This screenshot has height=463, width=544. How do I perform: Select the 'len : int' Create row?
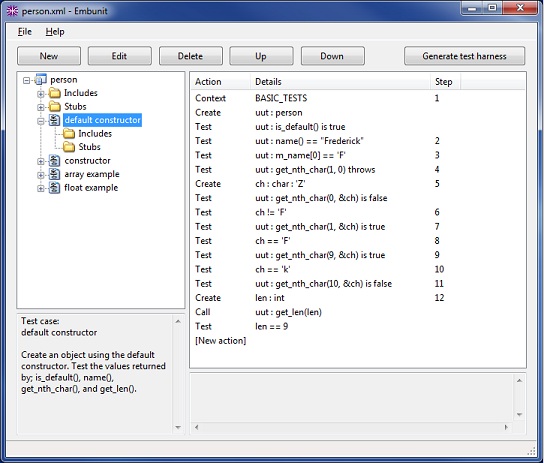[357, 298]
